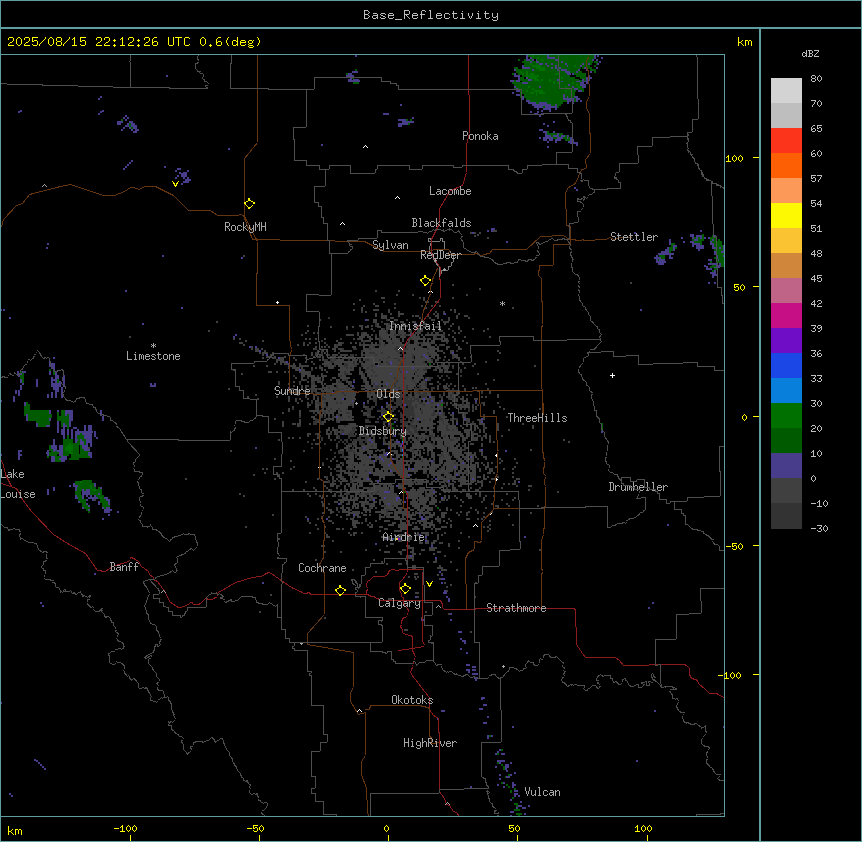
Task: Click the yellow diamond between Olds and Didsbury
Action: click(x=389, y=417)
